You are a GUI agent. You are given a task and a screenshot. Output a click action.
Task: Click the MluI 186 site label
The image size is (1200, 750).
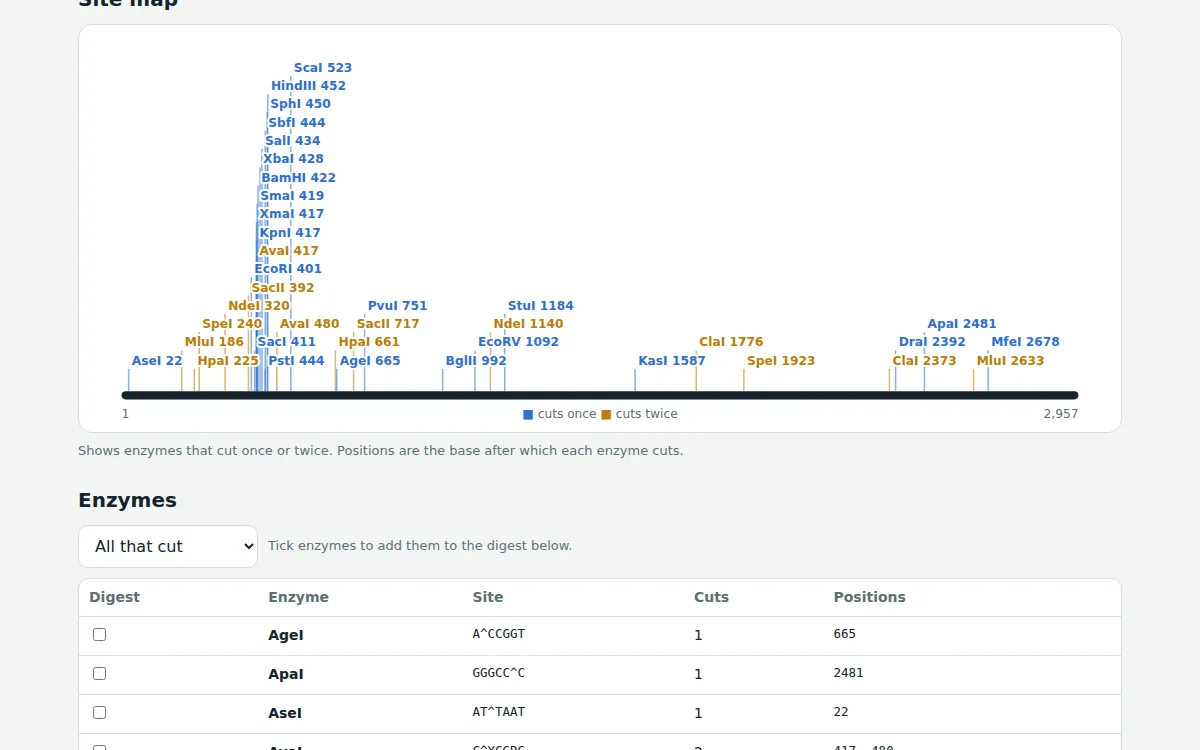click(x=214, y=342)
